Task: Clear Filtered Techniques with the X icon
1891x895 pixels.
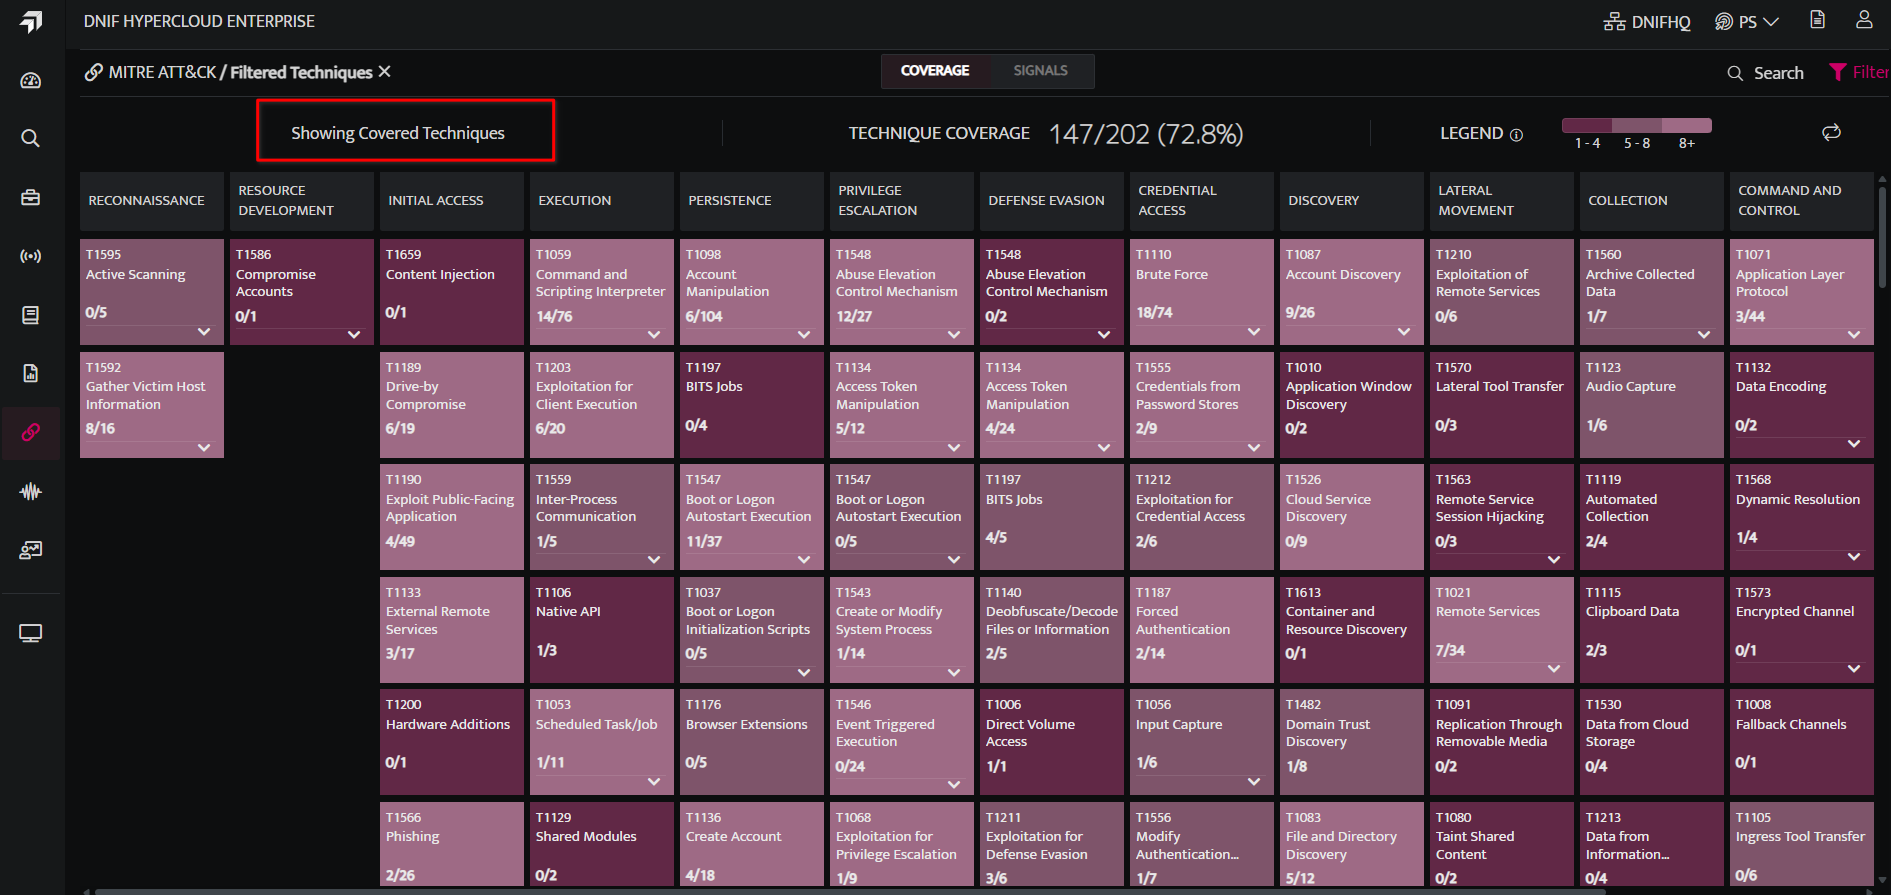Action: 385,72
